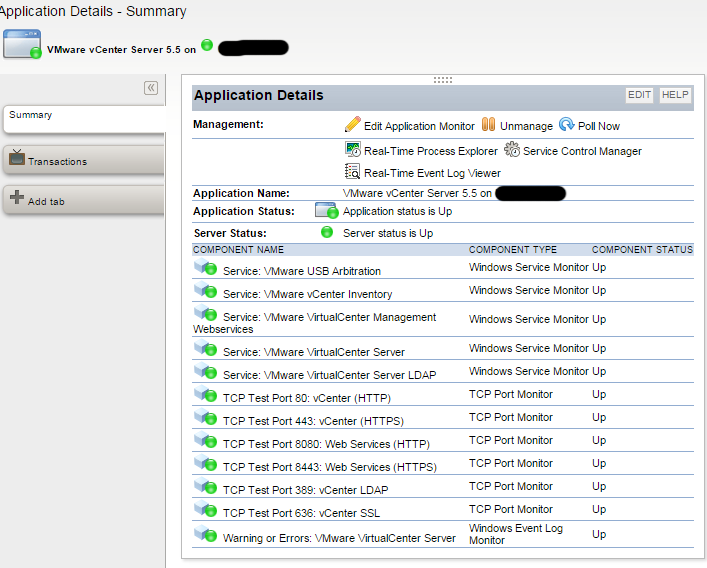Open Service Control Manager link

[x=582, y=151]
